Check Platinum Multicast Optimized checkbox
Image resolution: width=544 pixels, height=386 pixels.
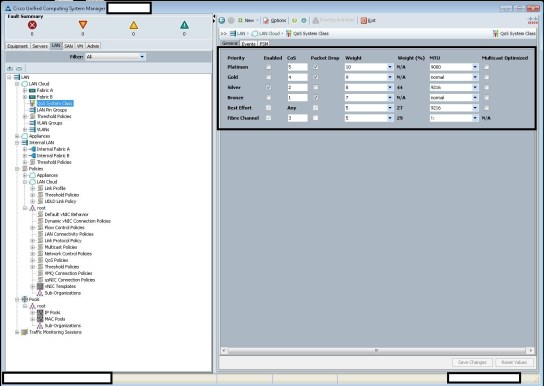point(486,67)
